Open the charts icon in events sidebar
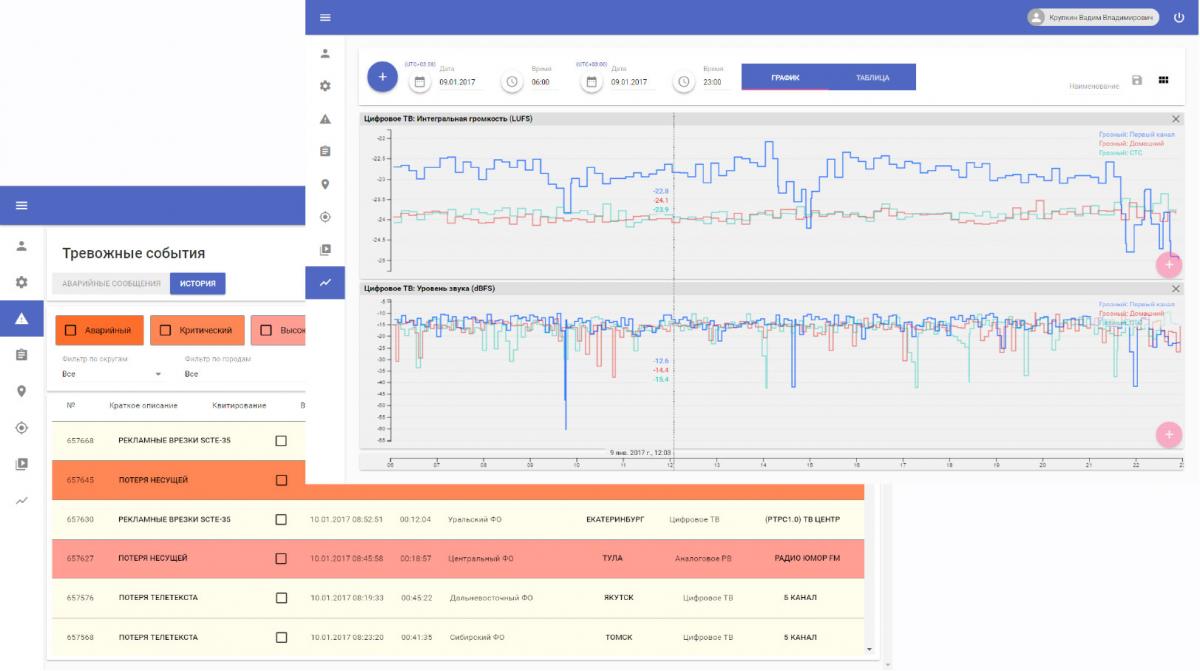 click(x=21, y=500)
